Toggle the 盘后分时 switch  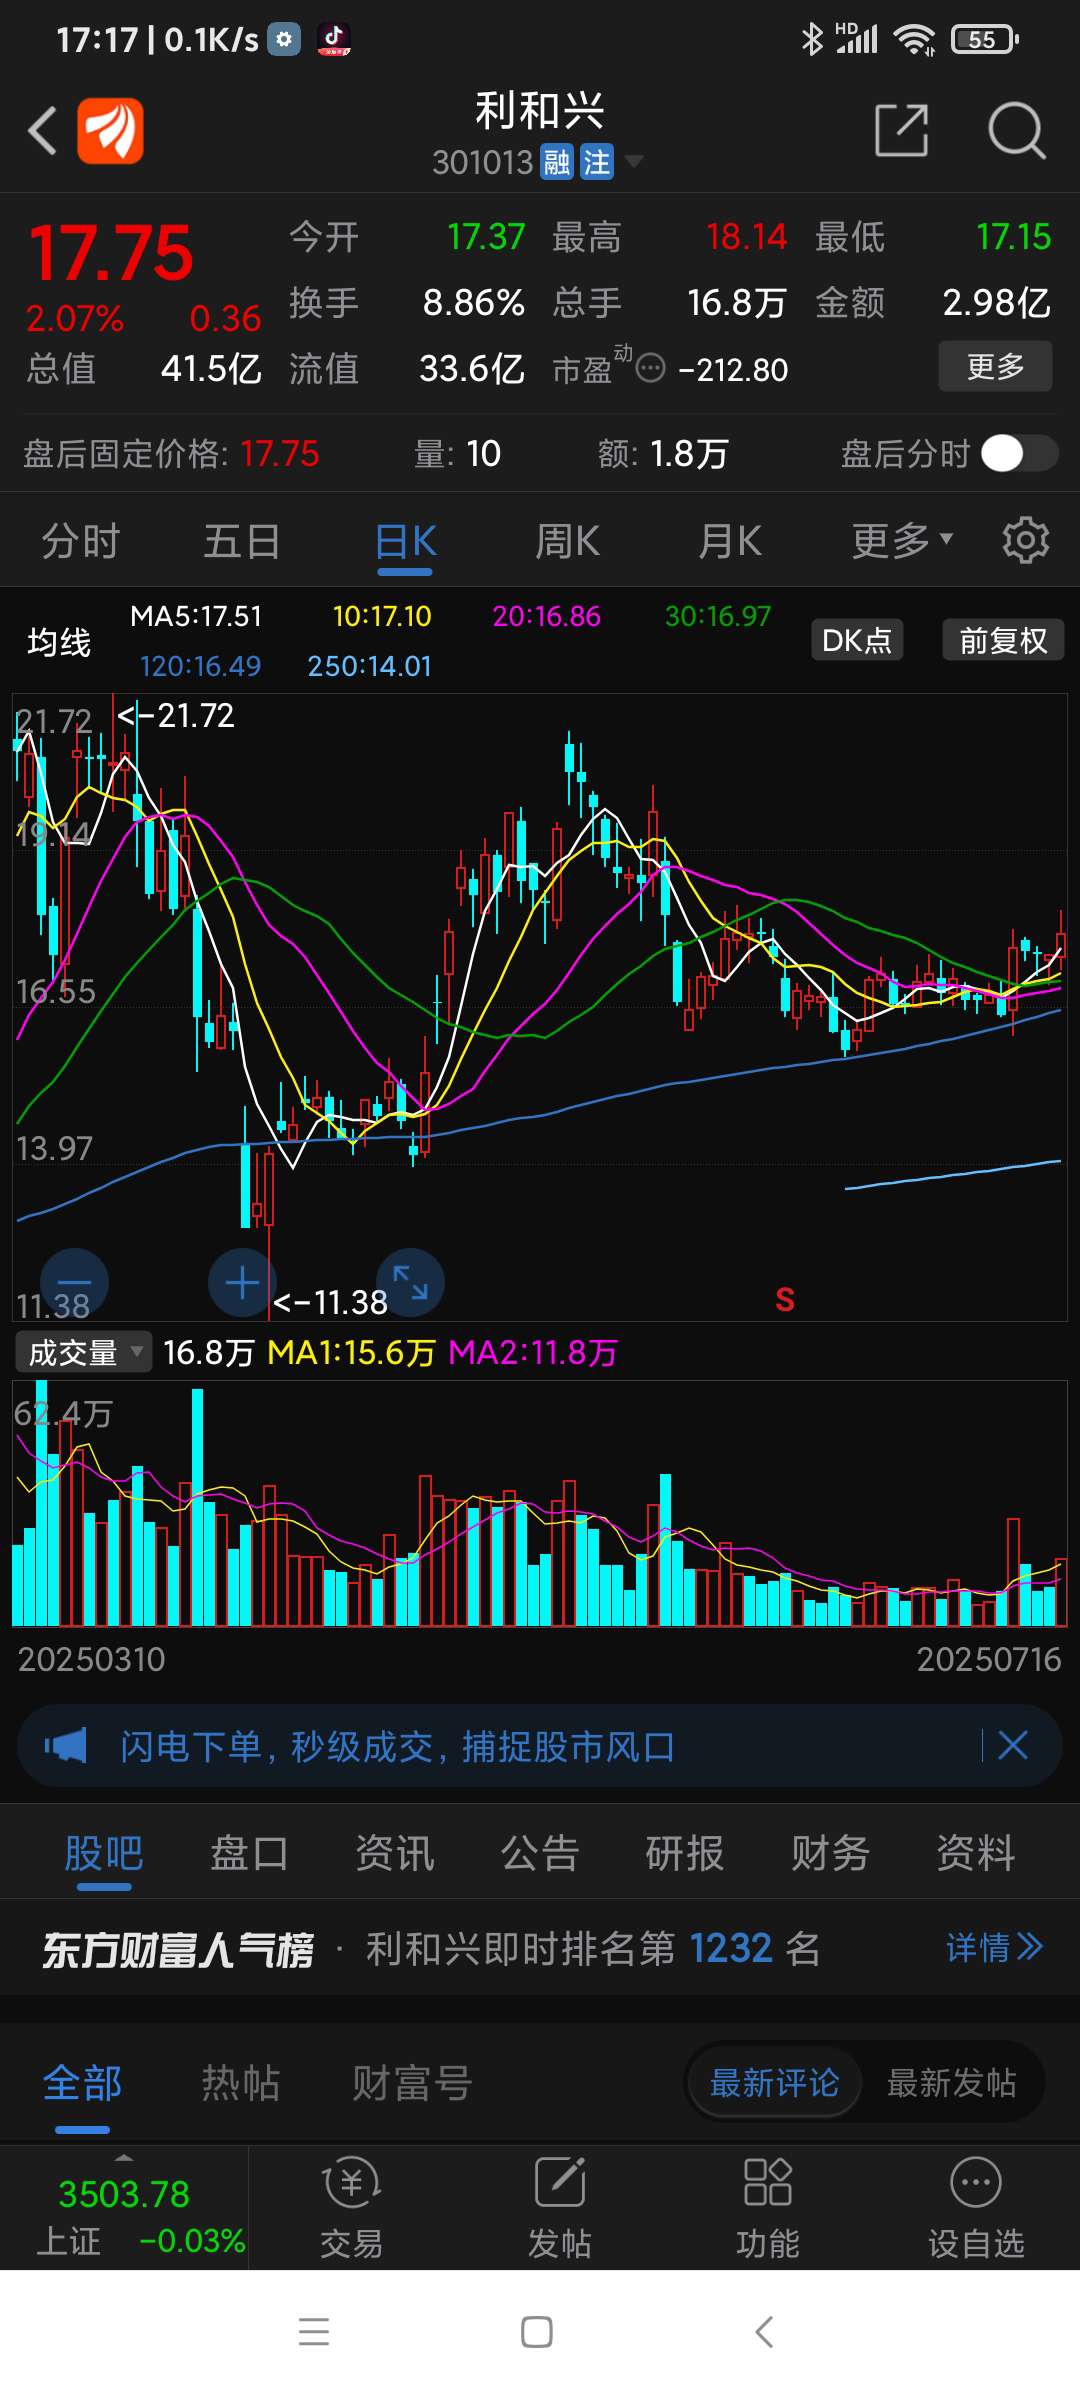point(1019,453)
